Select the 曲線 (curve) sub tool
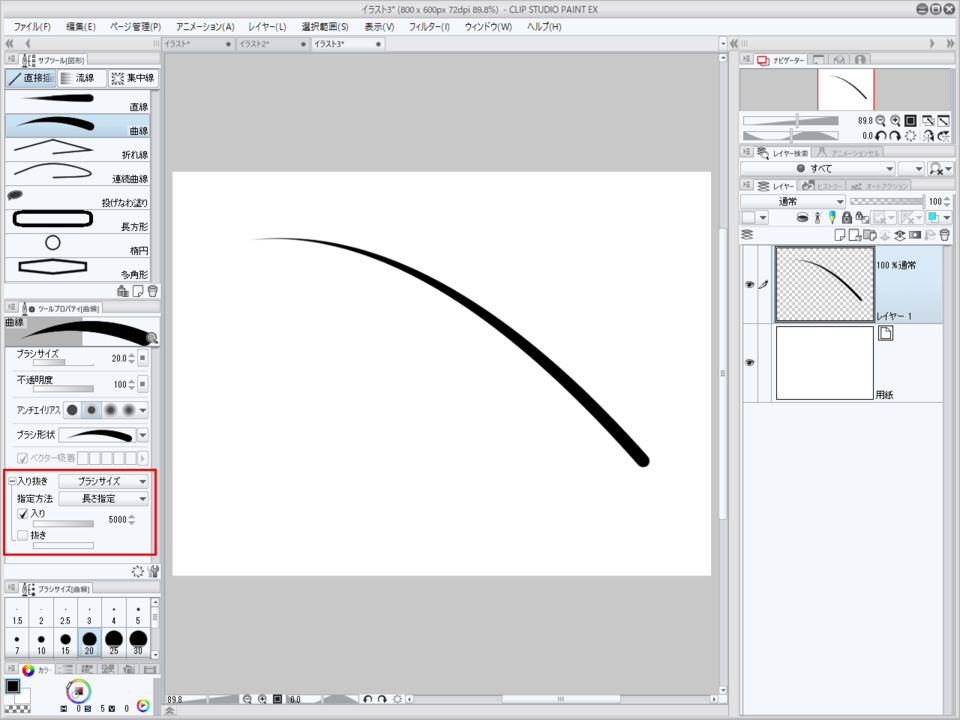 point(78,126)
